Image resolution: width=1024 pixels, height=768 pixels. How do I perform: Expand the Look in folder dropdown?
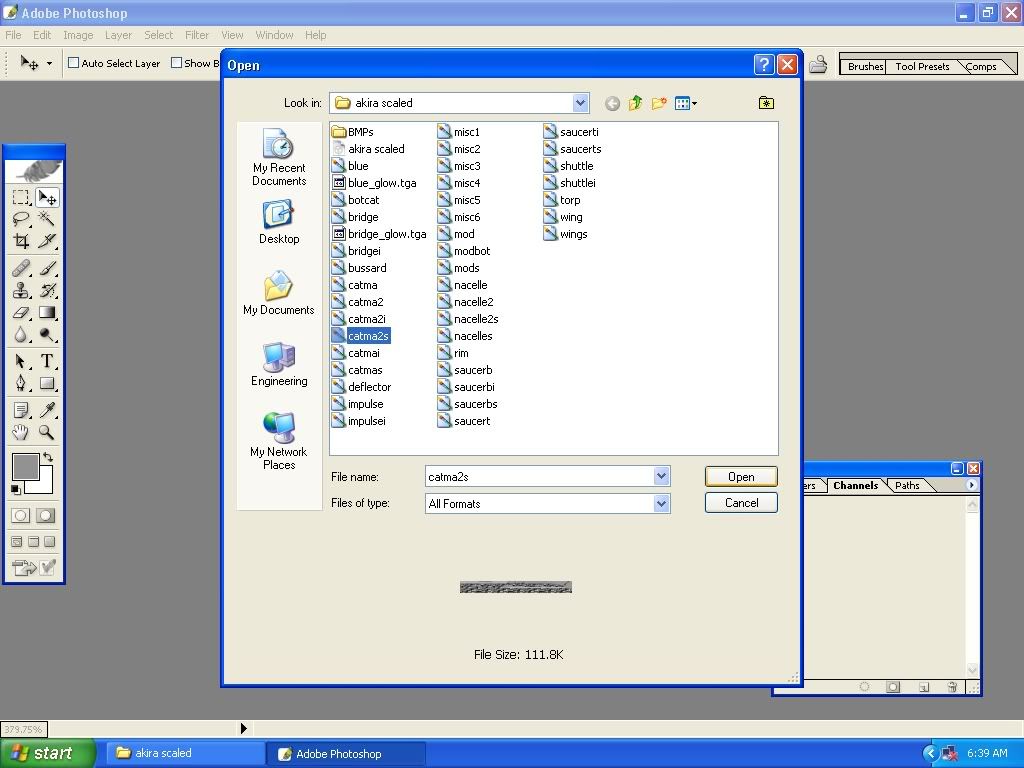click(580, 103)
